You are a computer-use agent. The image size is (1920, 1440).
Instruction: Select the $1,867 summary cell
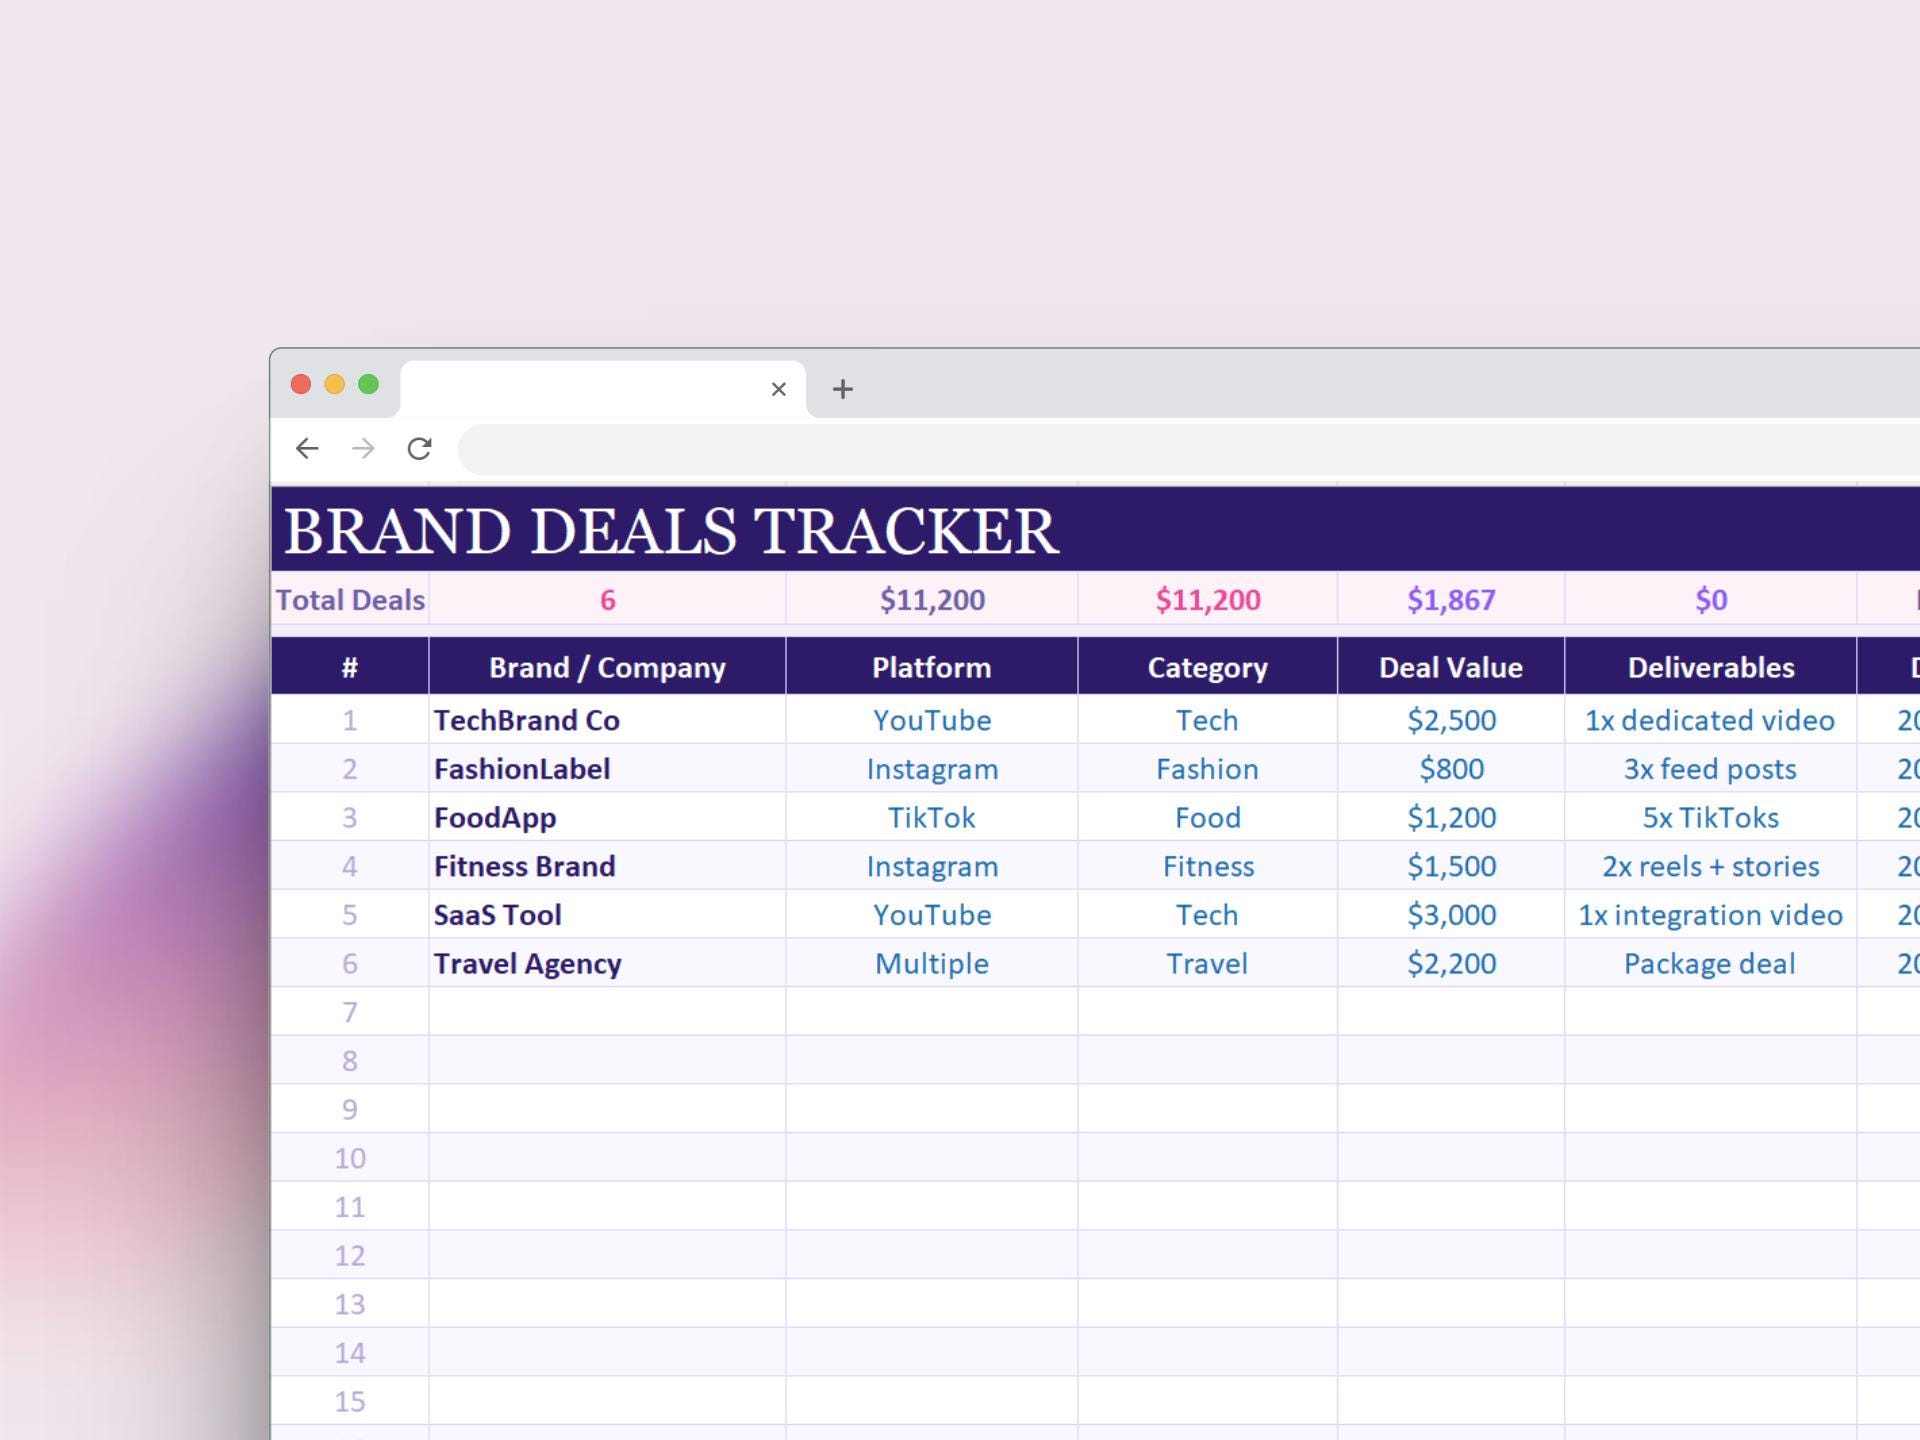[1451, 600]
